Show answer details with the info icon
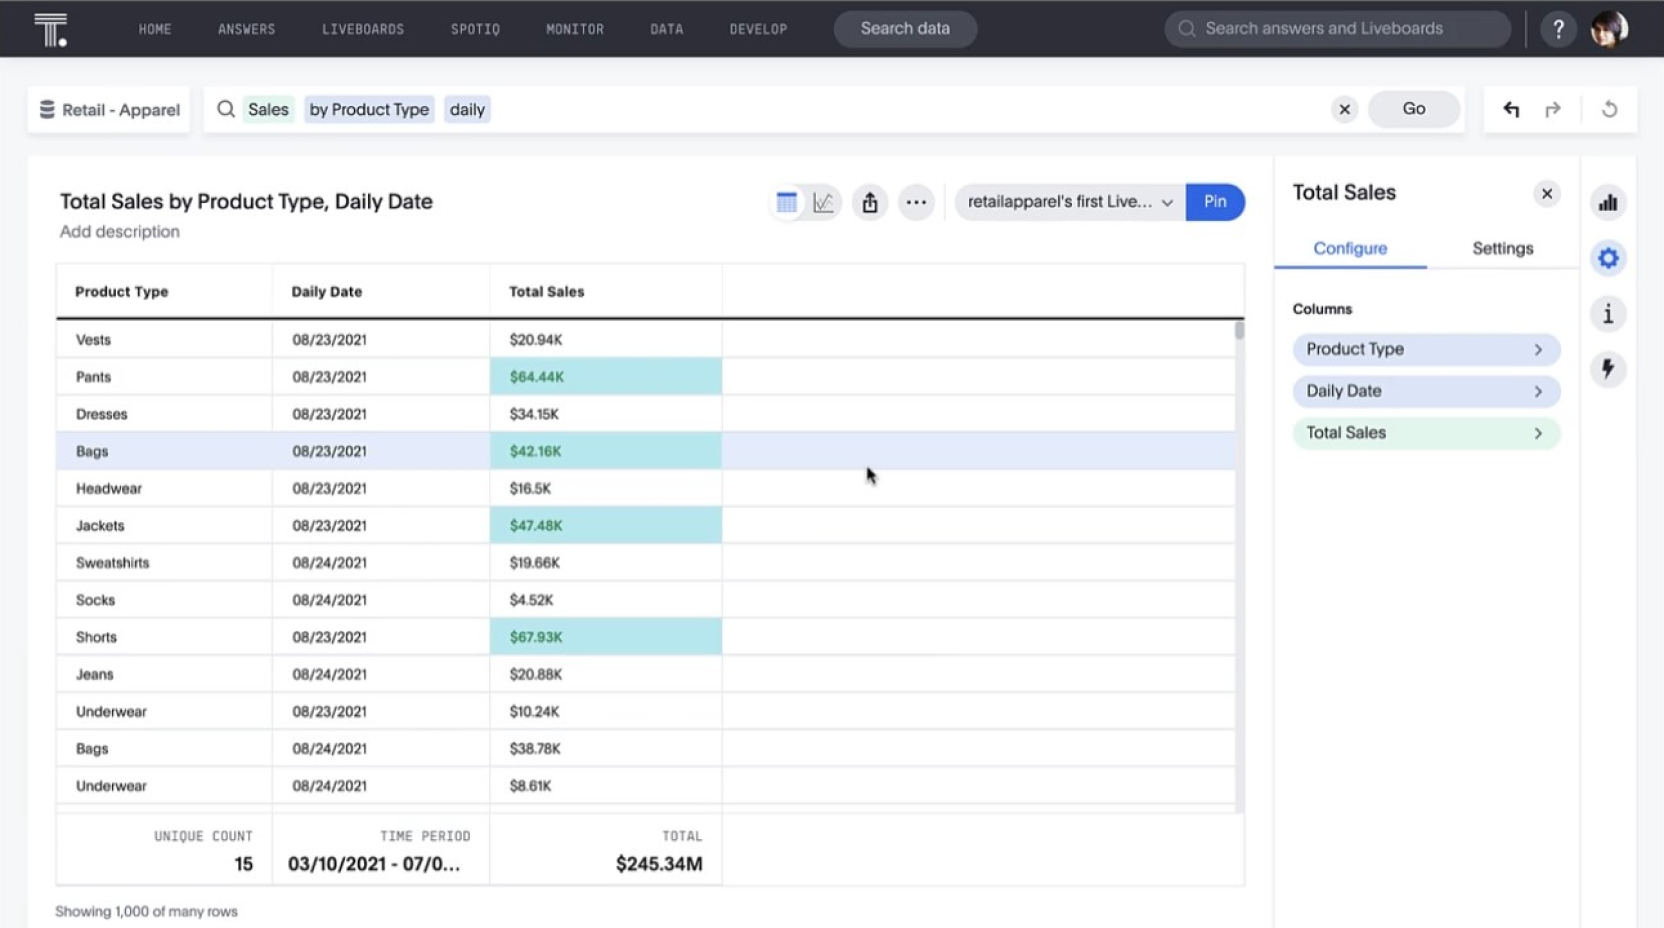 1608,314
